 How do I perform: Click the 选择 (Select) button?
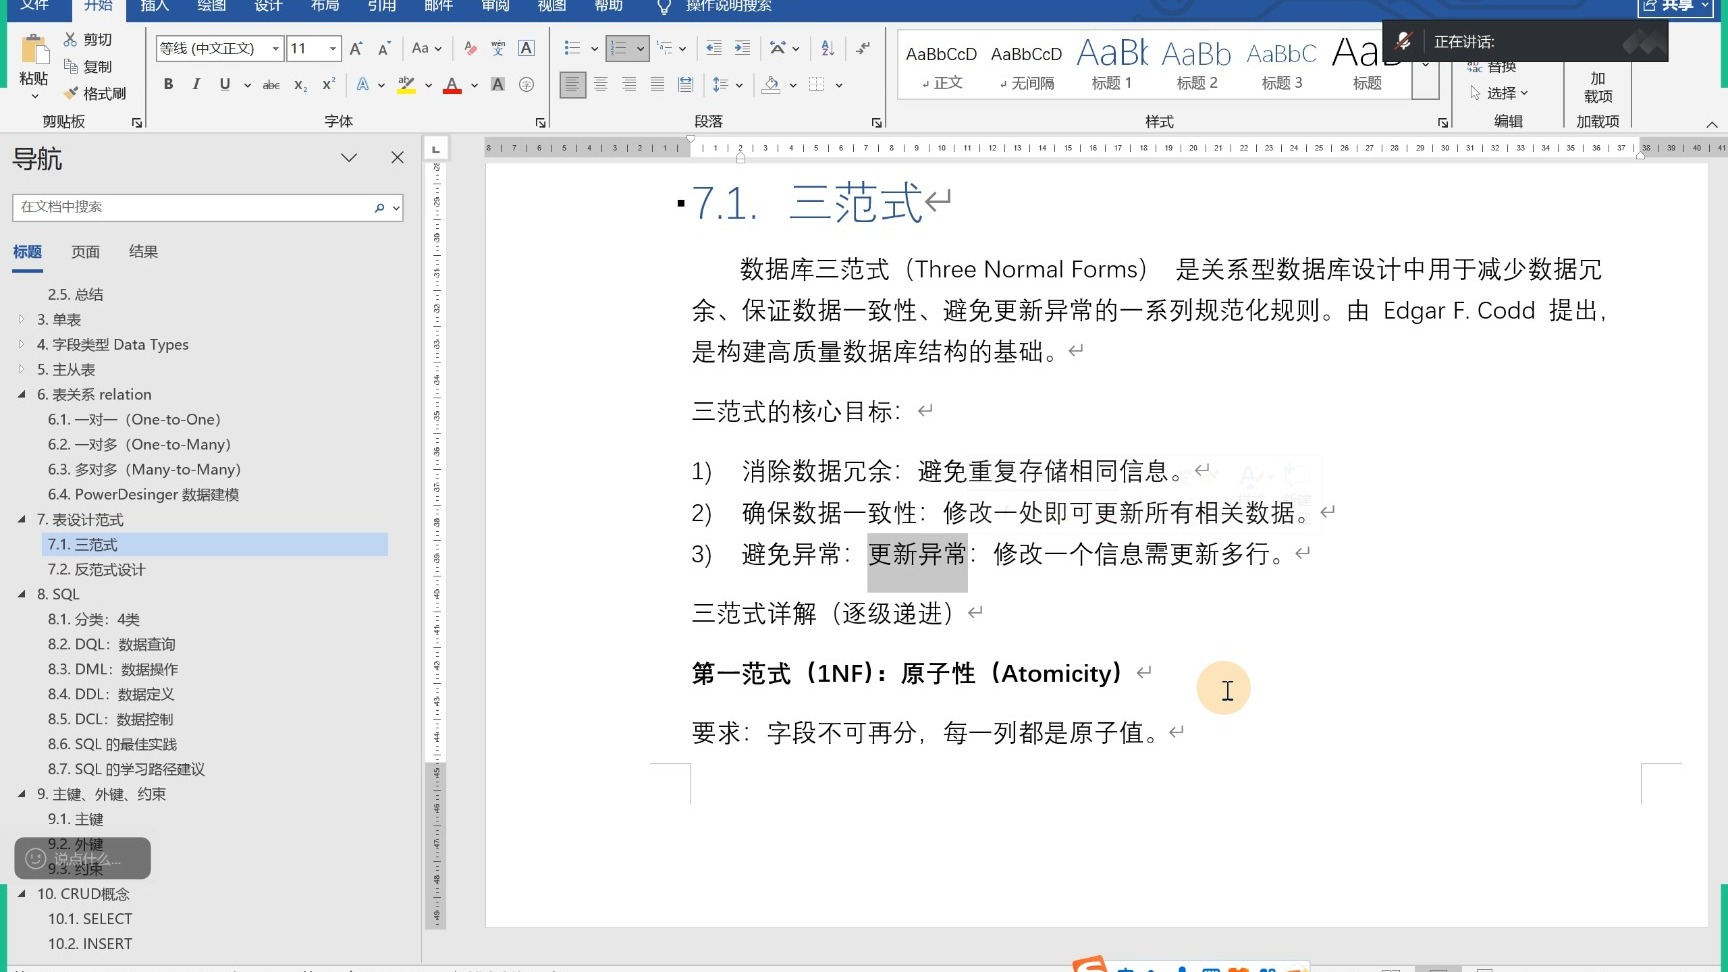point(1499,93)
